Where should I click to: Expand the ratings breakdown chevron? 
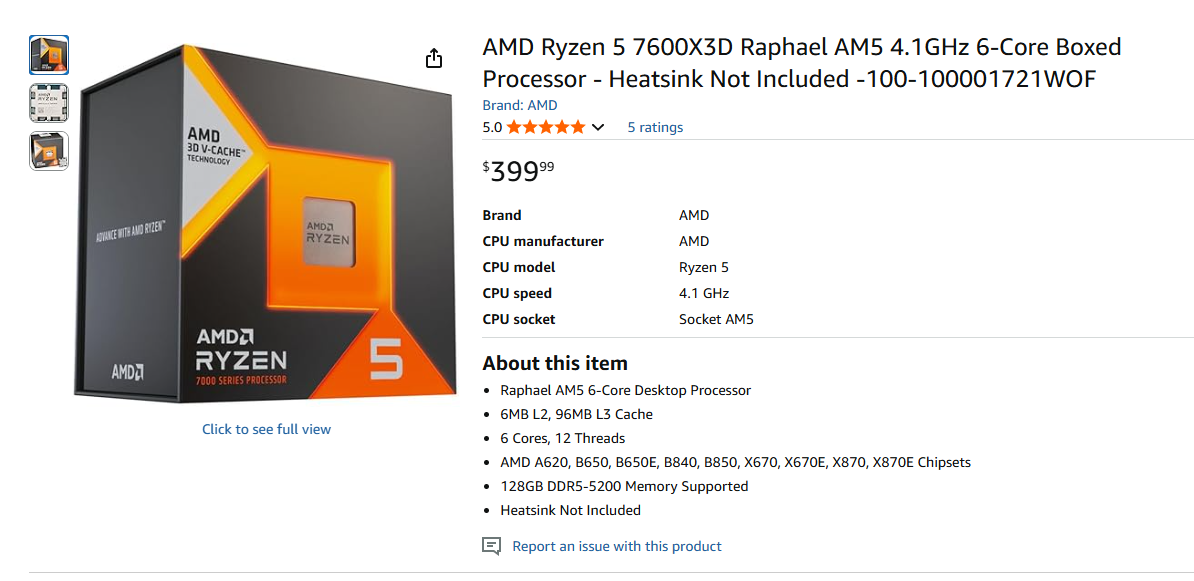(598, 127)
